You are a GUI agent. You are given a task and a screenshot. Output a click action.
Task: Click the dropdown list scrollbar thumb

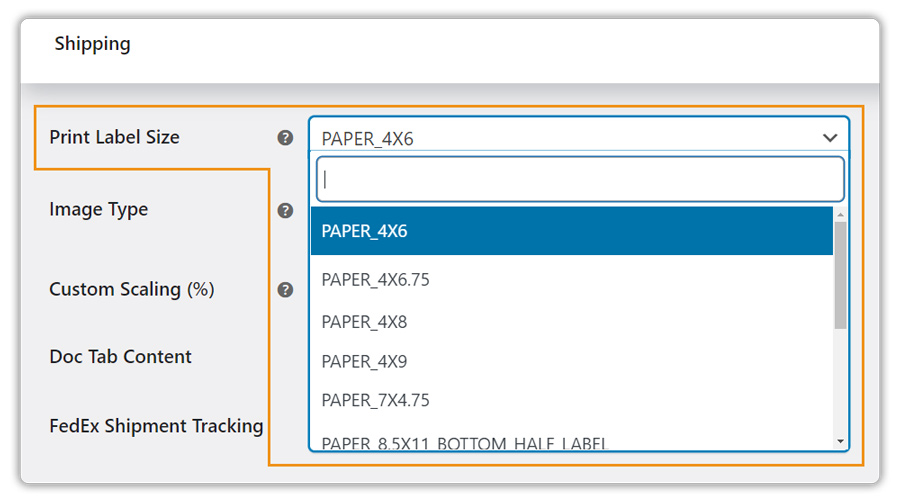point(840,276)
